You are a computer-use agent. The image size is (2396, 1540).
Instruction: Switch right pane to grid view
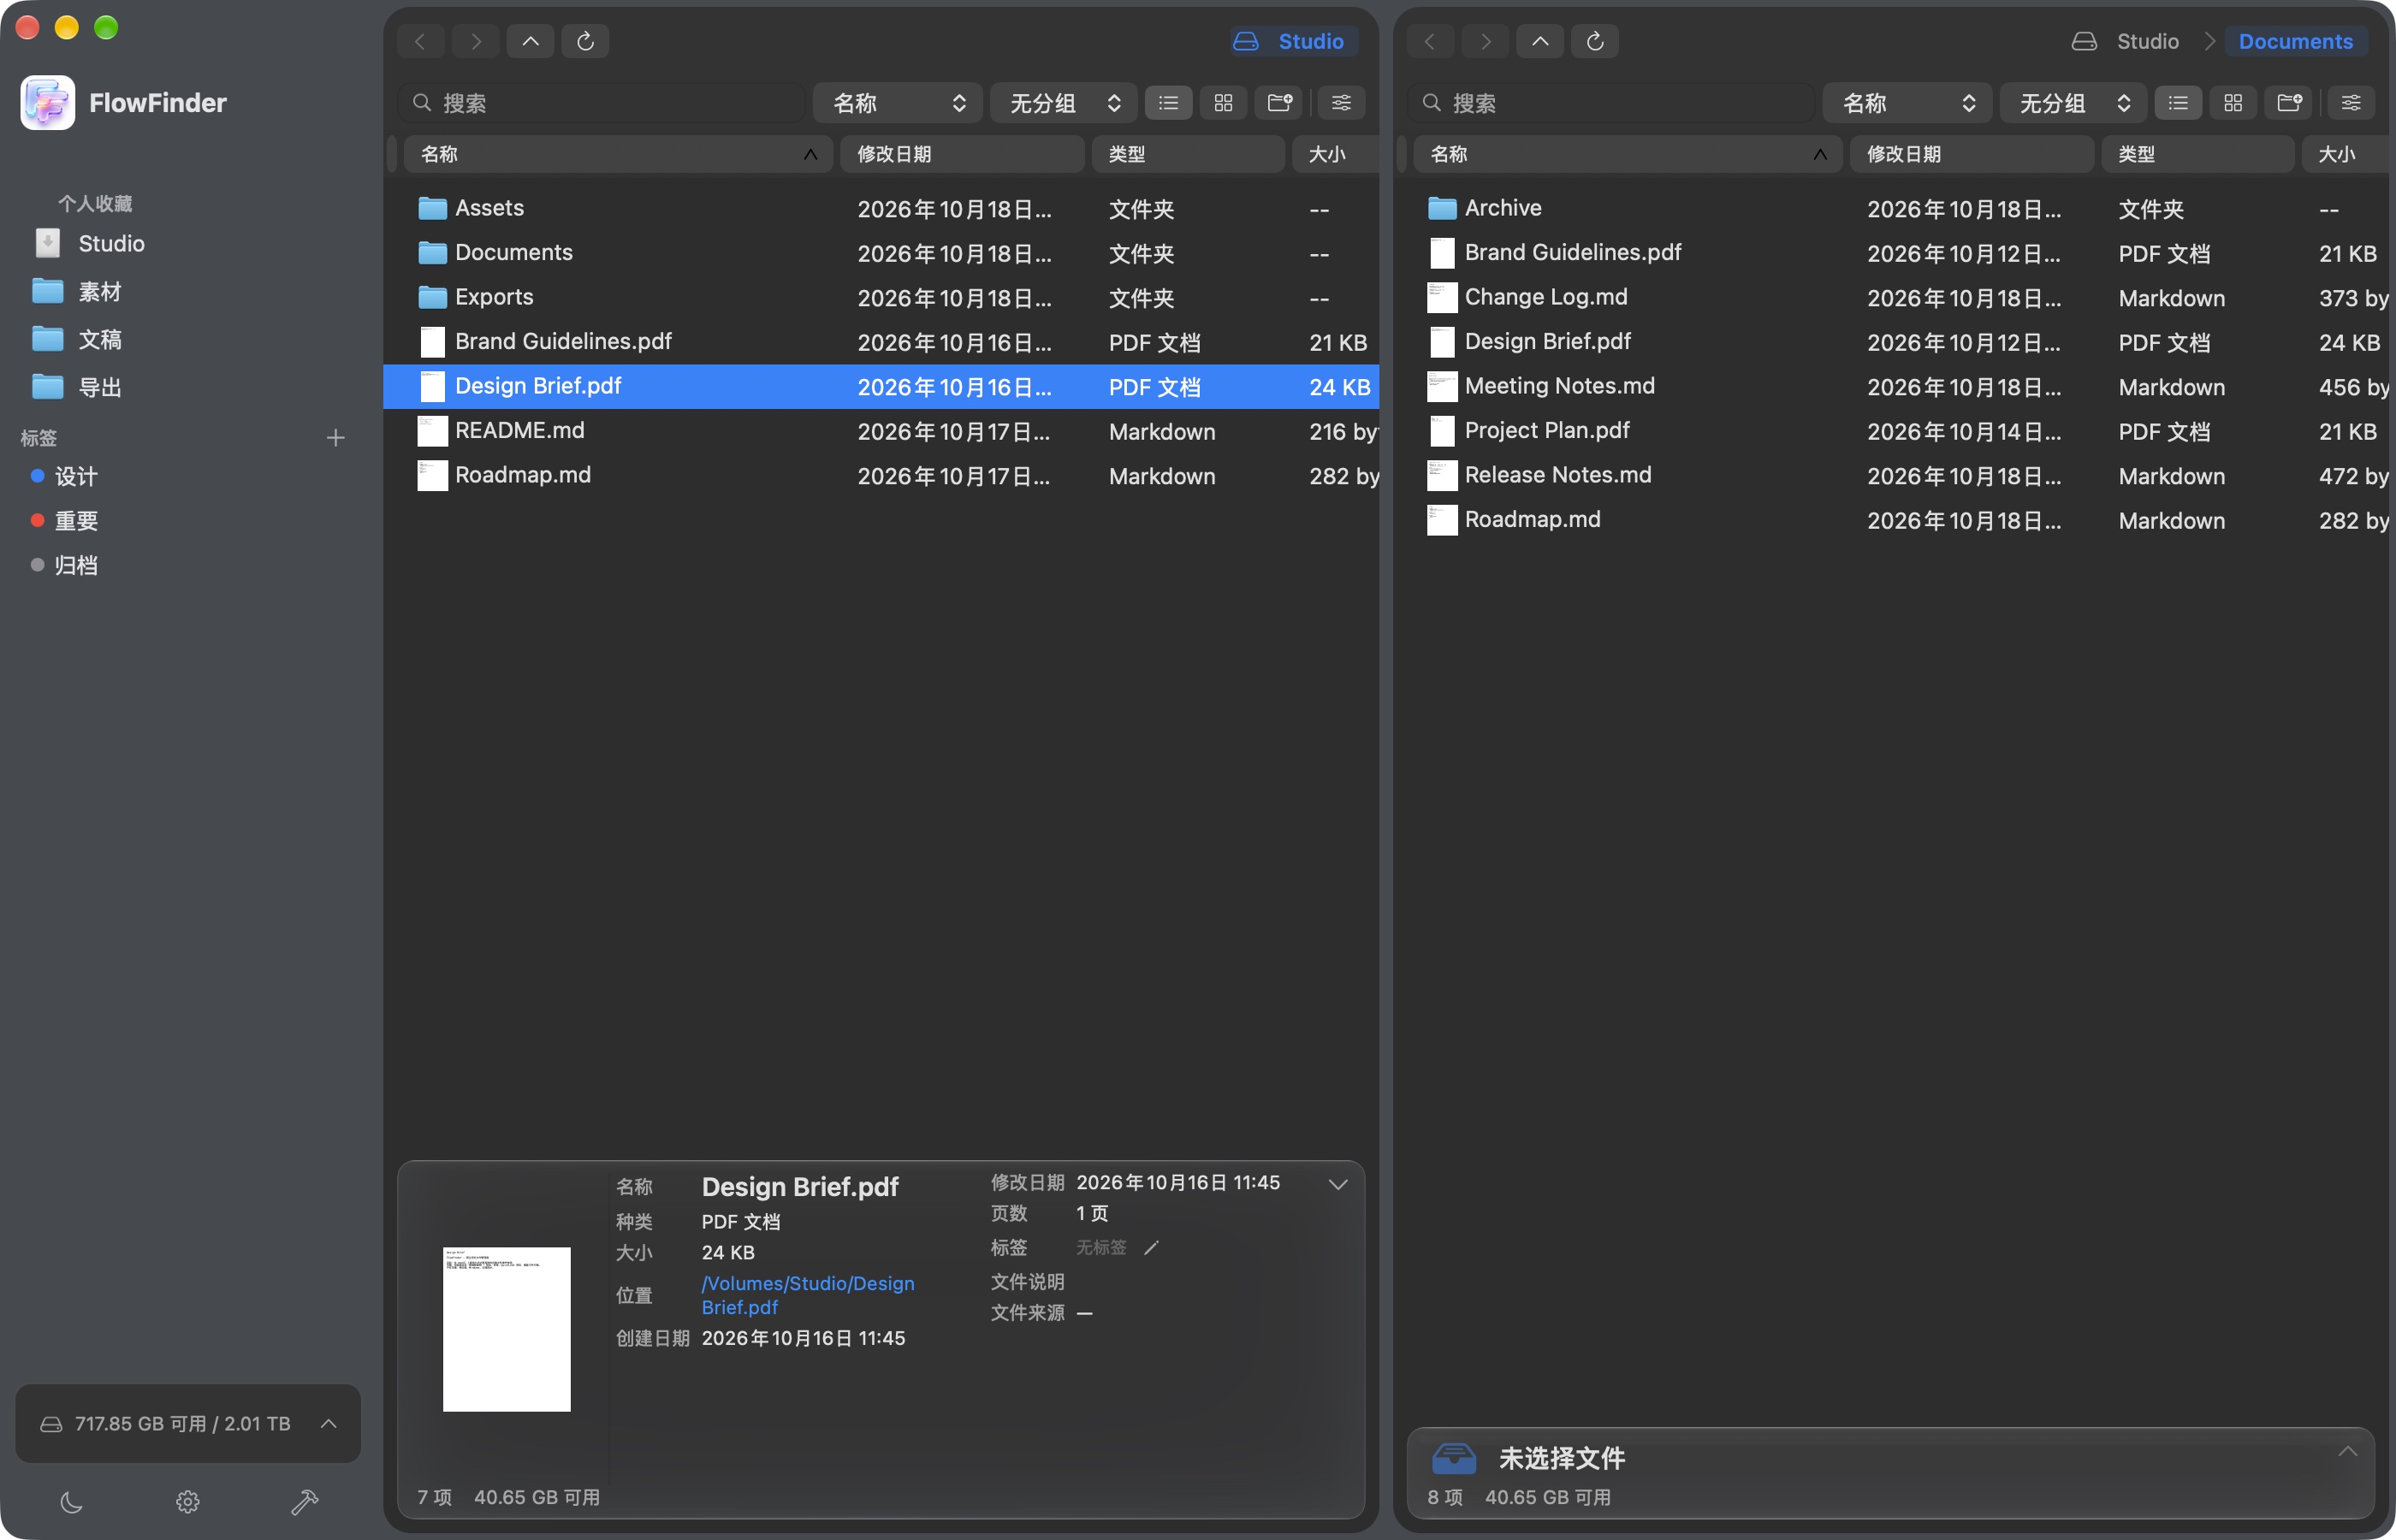(2233, 103)
